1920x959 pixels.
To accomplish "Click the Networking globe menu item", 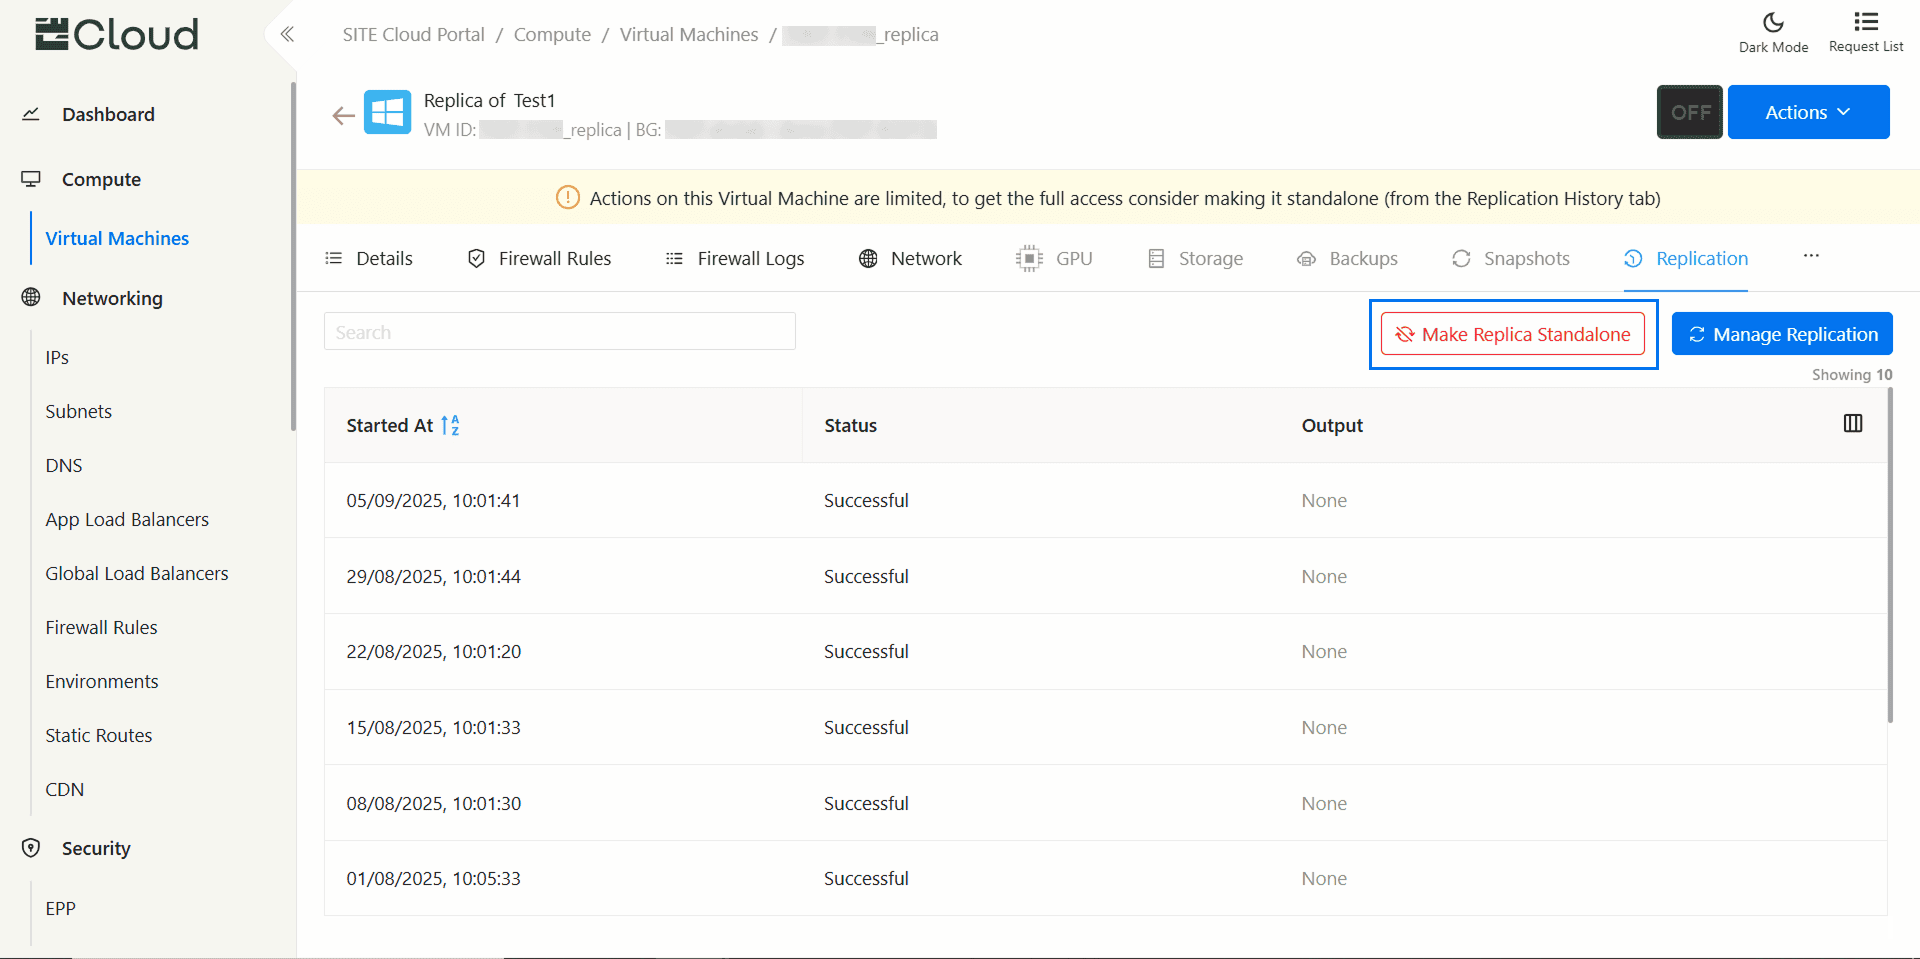I will pos(111,299).
